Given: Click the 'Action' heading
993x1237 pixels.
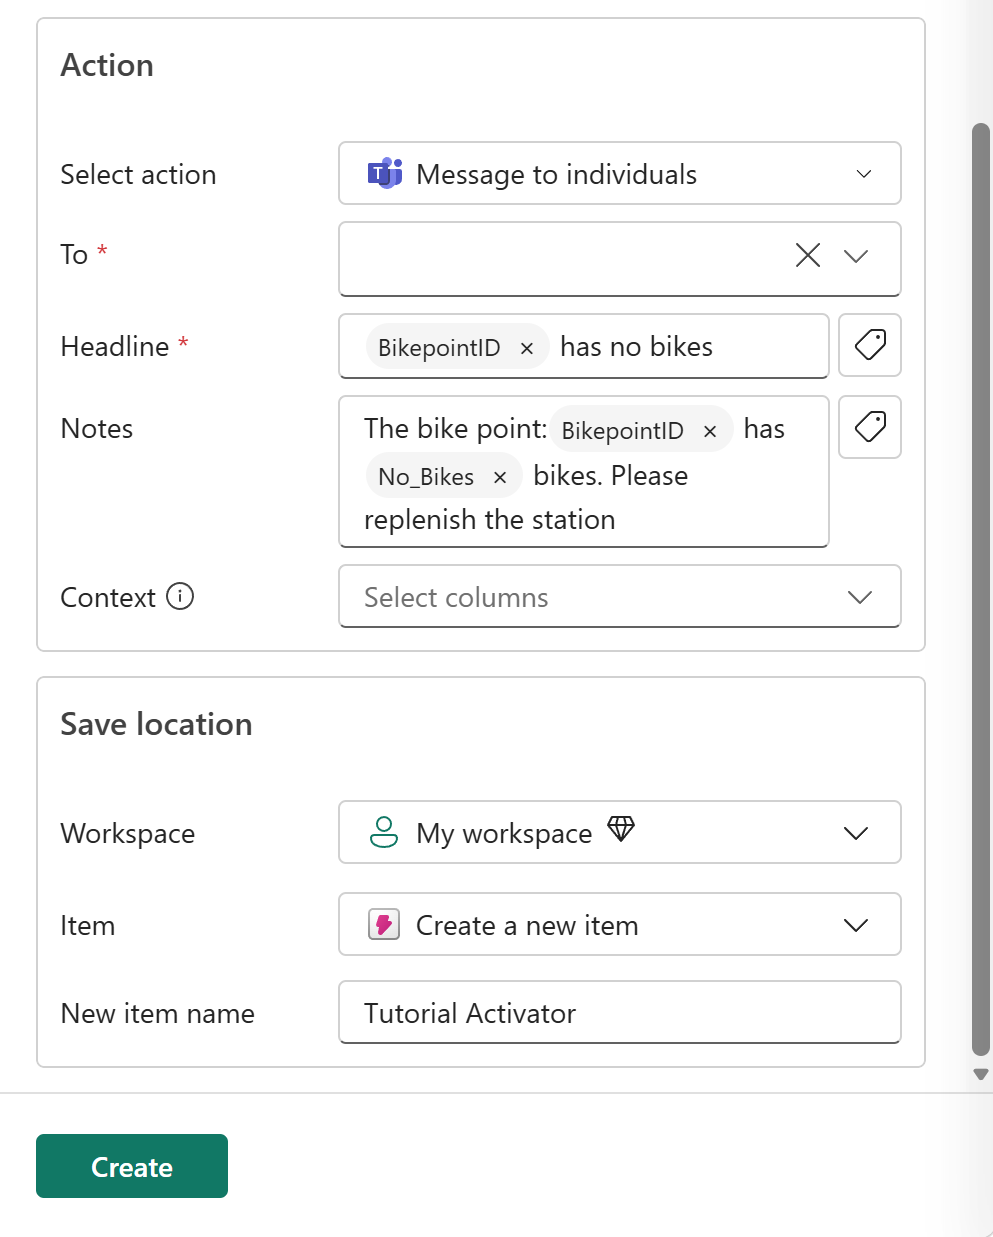Looking at the screenshot, I should coord(107,65).
